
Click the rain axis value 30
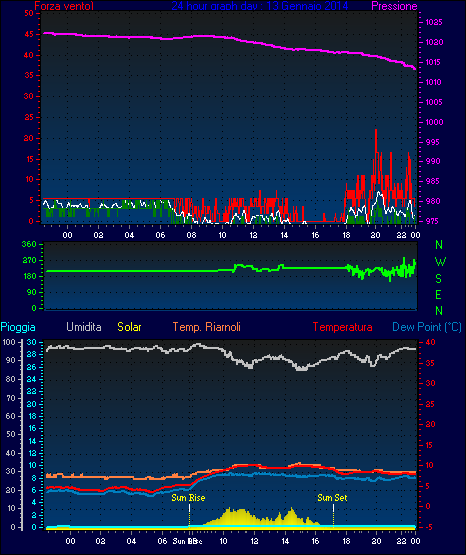31,342
